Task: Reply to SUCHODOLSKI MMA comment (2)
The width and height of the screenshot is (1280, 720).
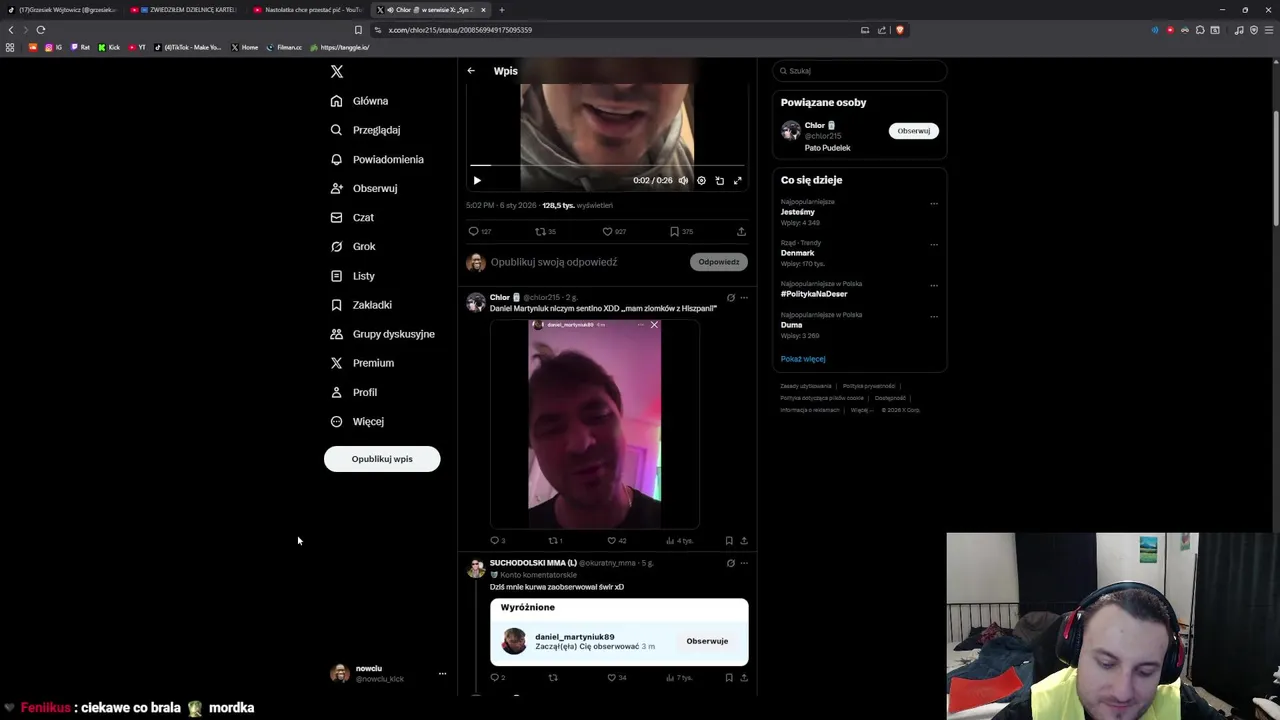Action: pos(497,678)
